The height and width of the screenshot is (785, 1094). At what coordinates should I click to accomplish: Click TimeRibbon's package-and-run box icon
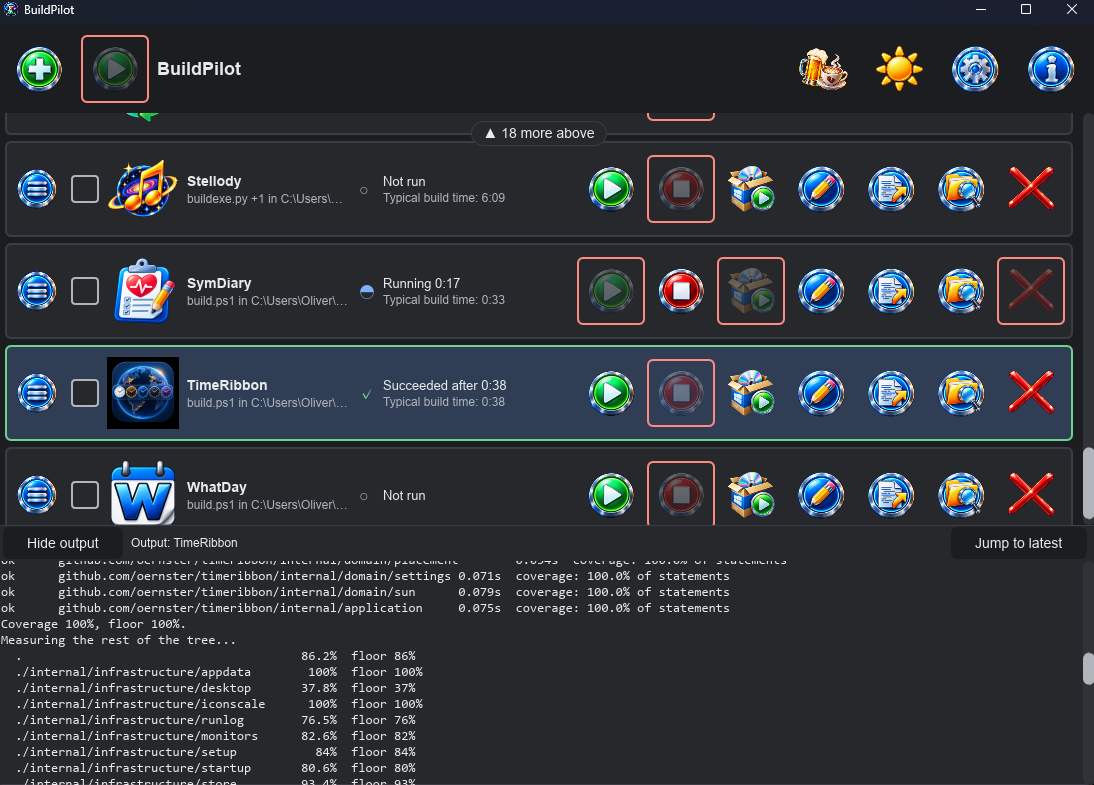point(751,393)
